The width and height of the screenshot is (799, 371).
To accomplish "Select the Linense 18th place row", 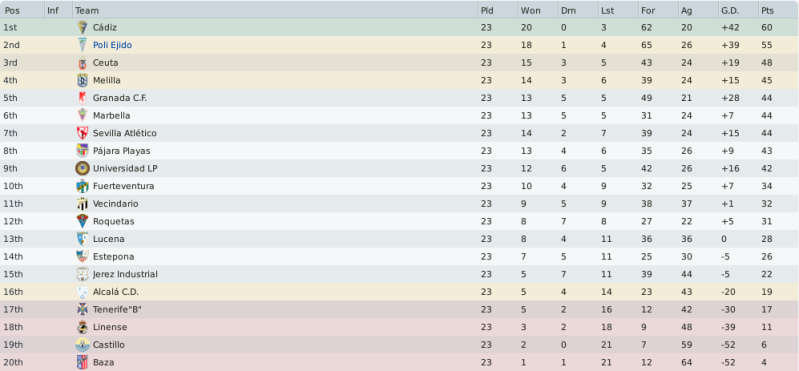I will (x=400, y=327).
